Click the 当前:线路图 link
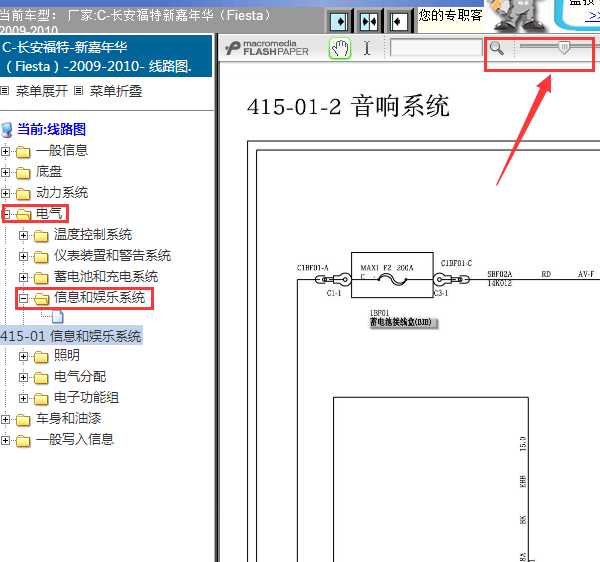 [x=51, y=129]
